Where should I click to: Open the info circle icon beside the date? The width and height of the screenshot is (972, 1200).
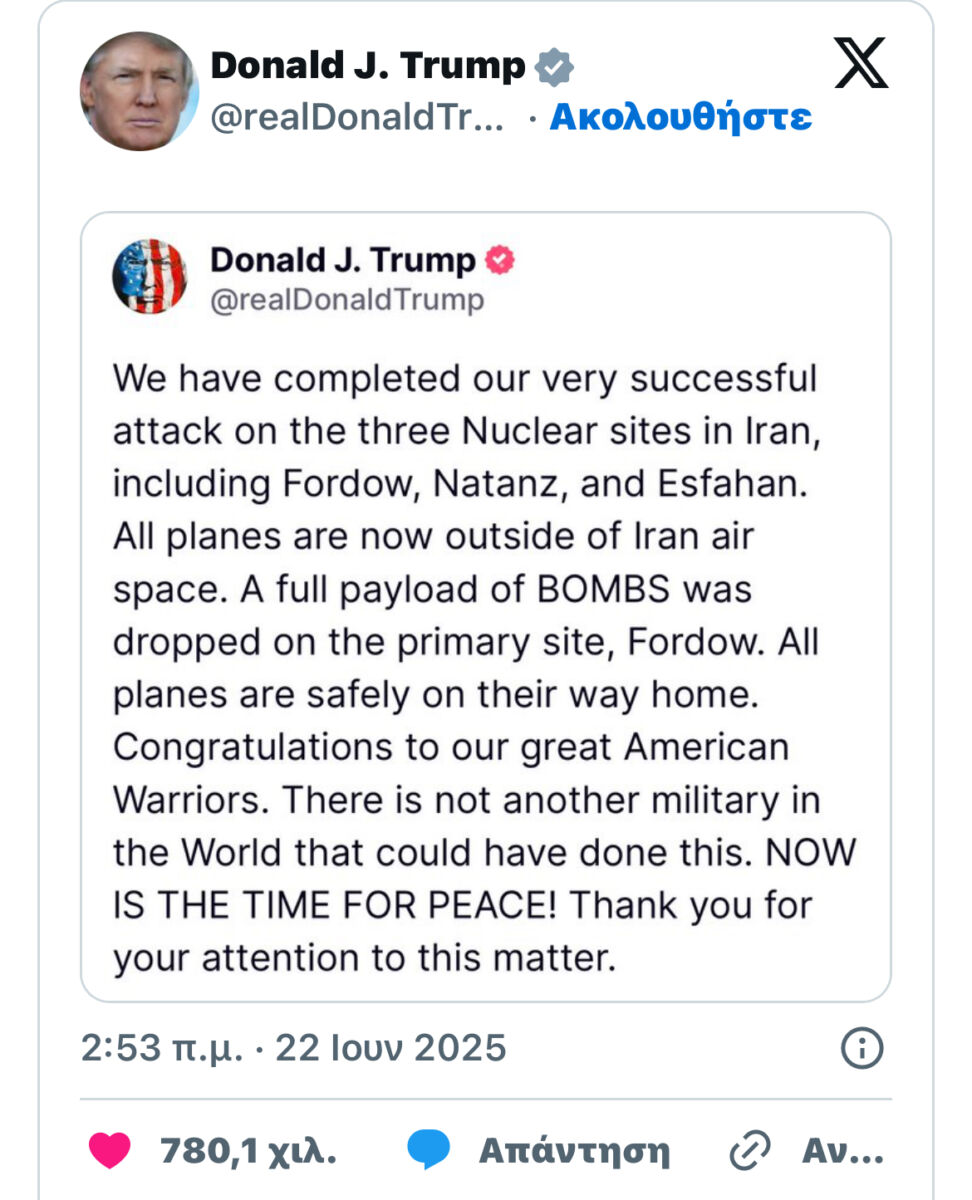[862, 1048]
